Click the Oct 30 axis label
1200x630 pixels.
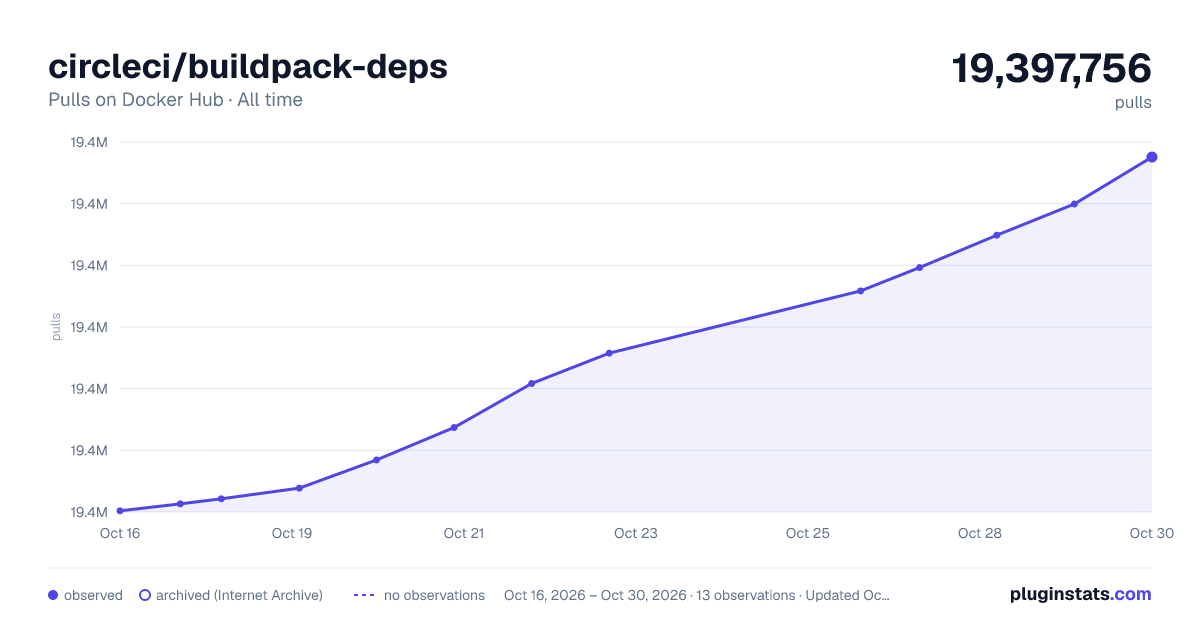(1150, 533)
